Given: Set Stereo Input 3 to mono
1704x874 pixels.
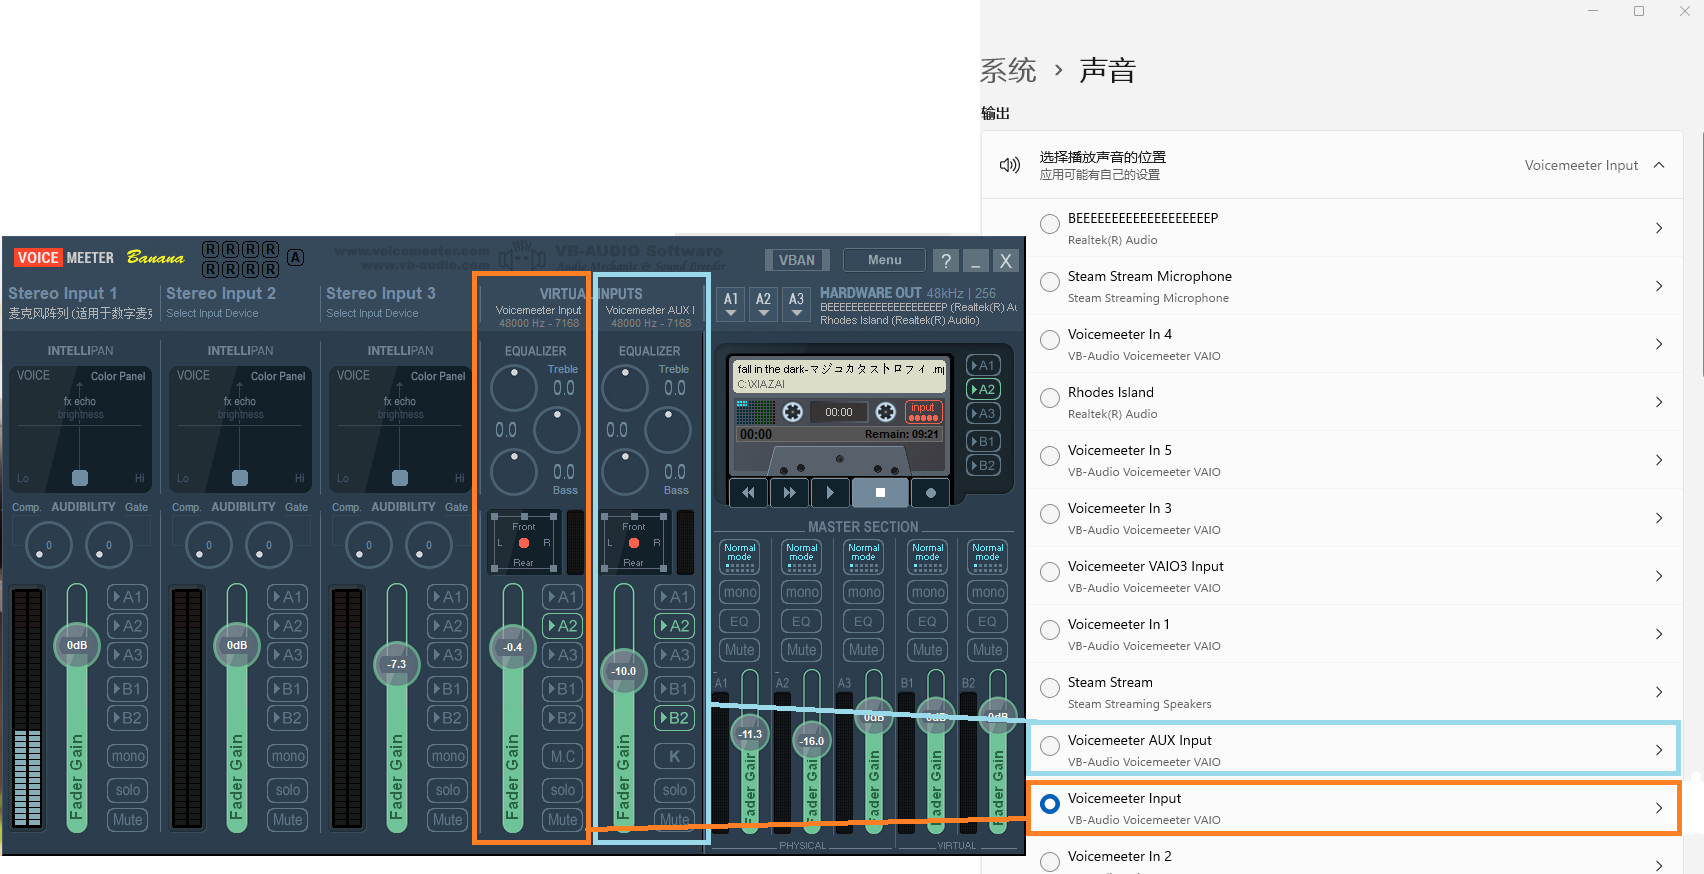Looking at the screenshot, I should 448,756.
